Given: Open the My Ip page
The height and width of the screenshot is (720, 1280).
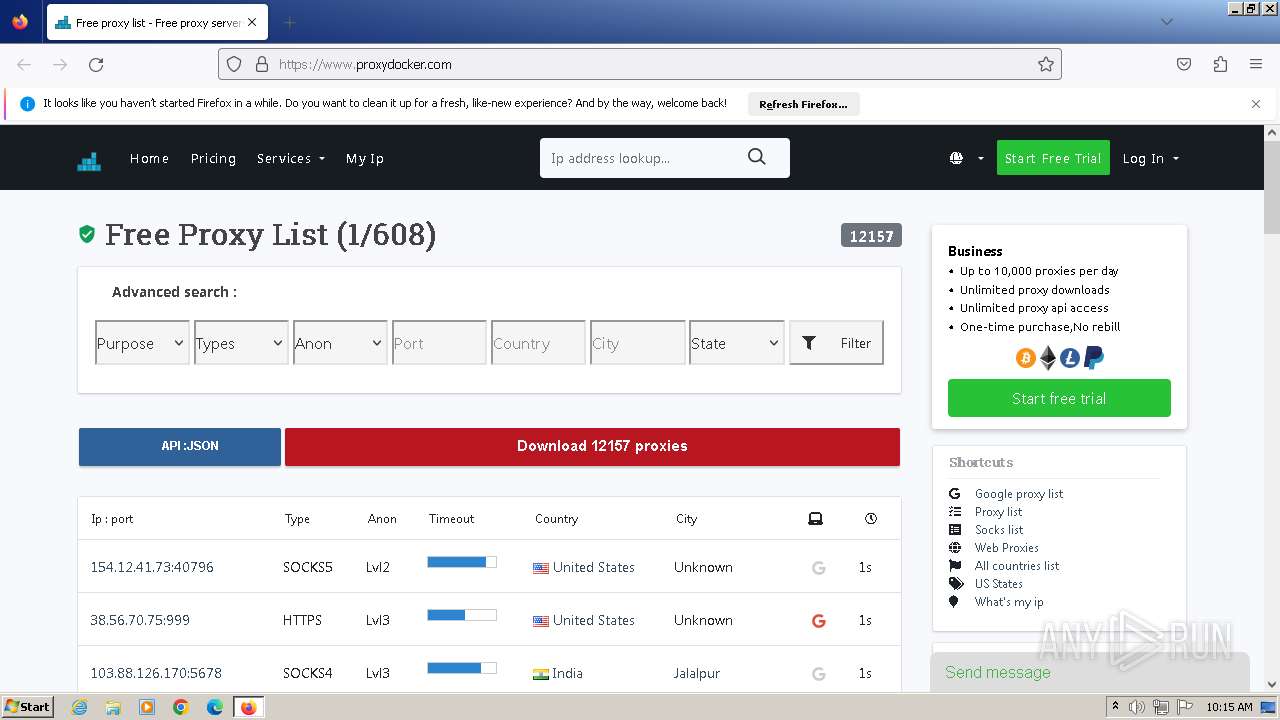Looking at the screenshot, I should point(365,158).
